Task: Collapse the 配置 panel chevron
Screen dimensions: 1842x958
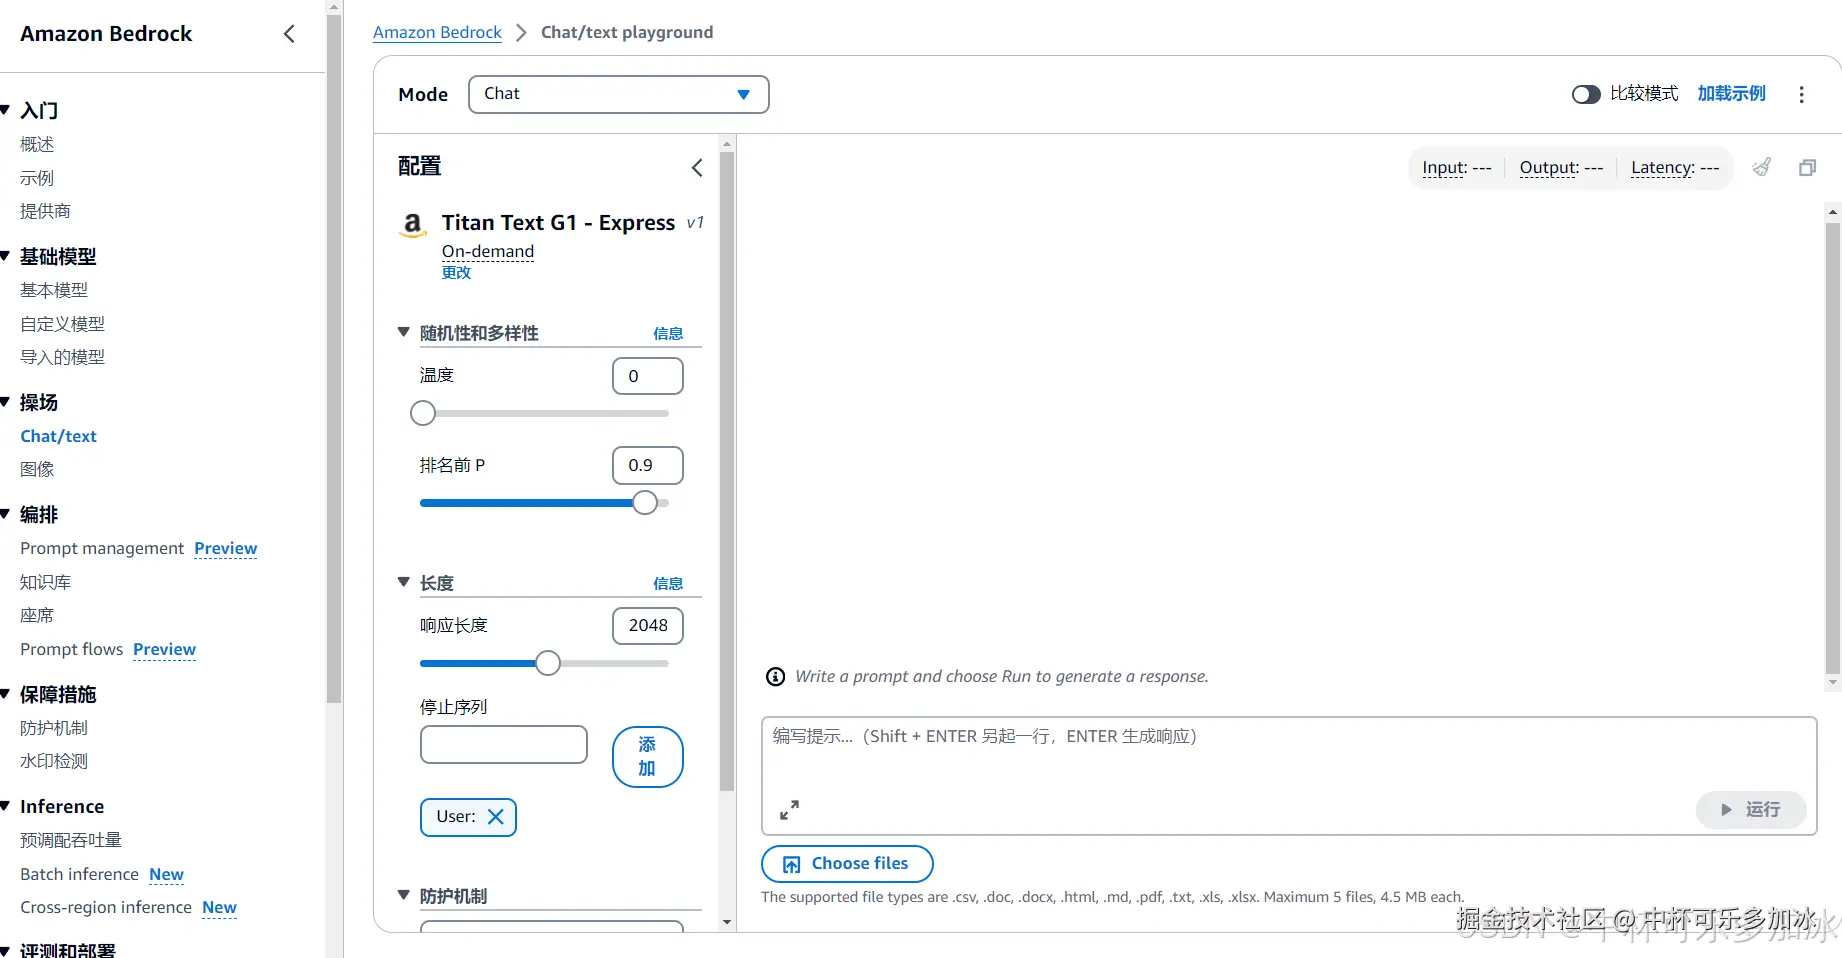Action: click(x=697, y=167)
